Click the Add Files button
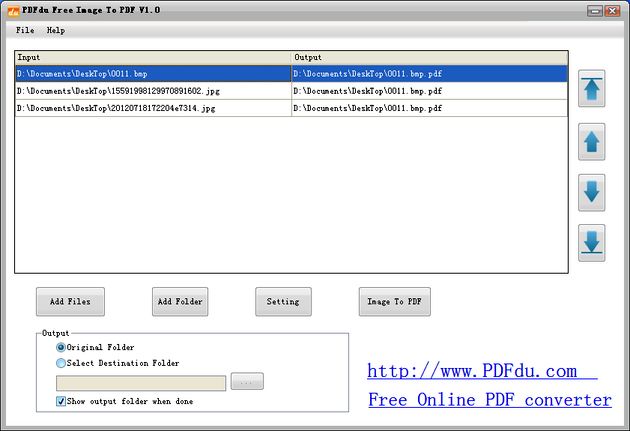The height and width of the screenshot is (431, 630). pyautogui.click(x=70, y=302)
